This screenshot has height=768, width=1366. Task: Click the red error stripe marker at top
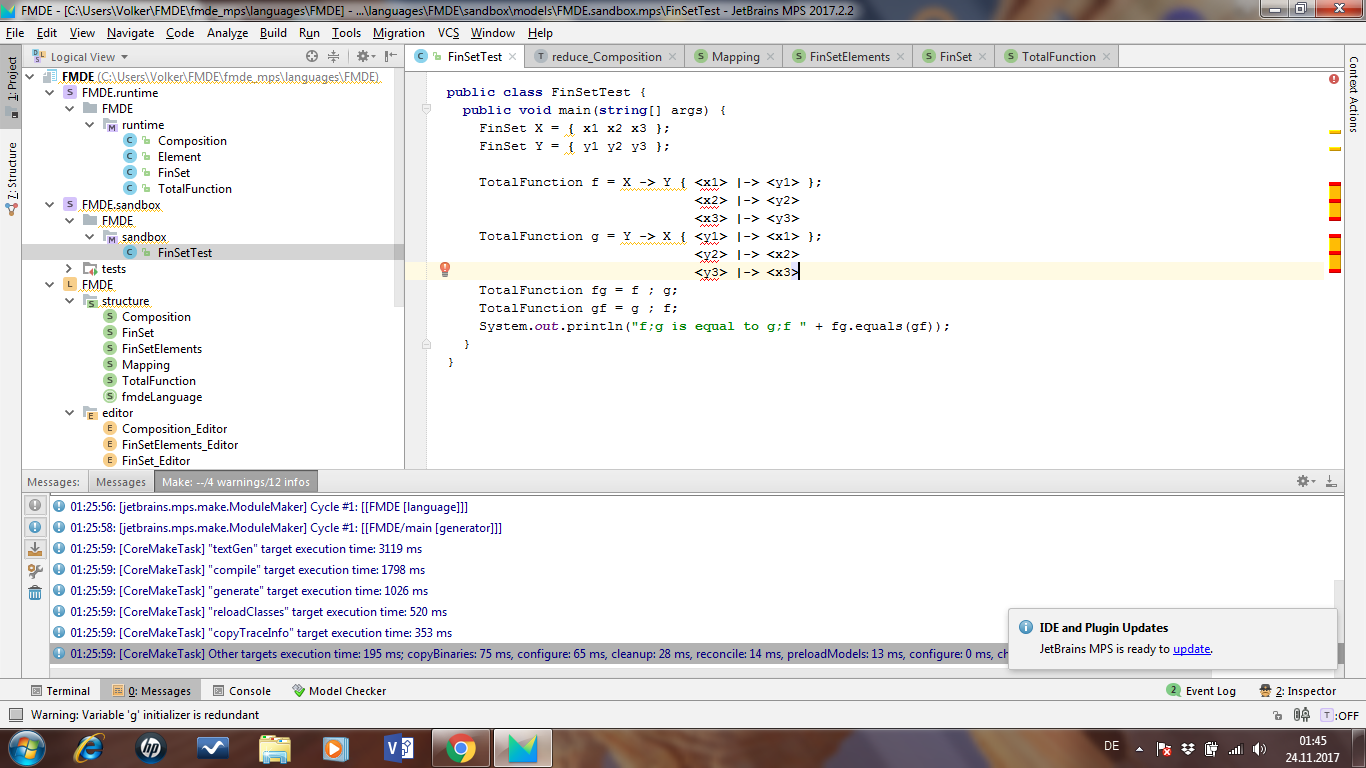(1334, 78)
